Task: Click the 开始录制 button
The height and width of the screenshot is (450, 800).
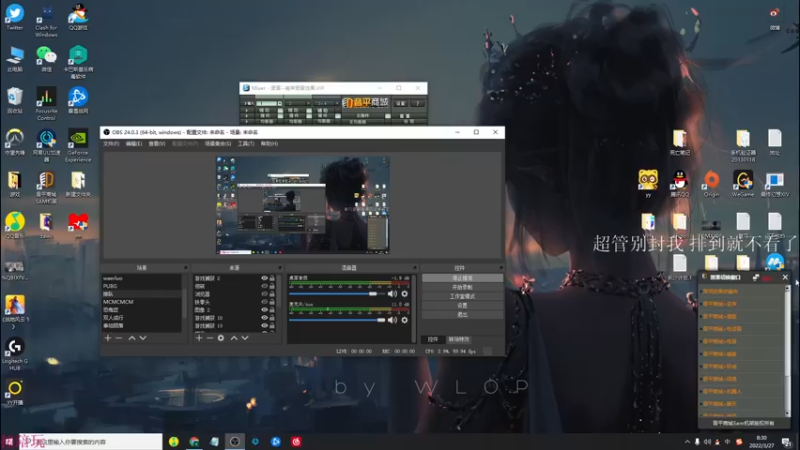Action: (462, 287)
